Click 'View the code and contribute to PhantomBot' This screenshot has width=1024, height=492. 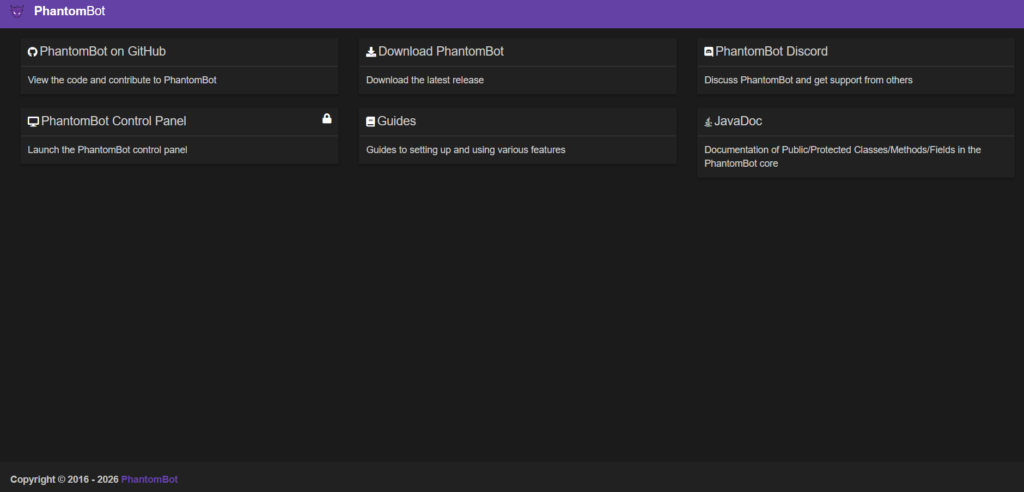[122, 80]
